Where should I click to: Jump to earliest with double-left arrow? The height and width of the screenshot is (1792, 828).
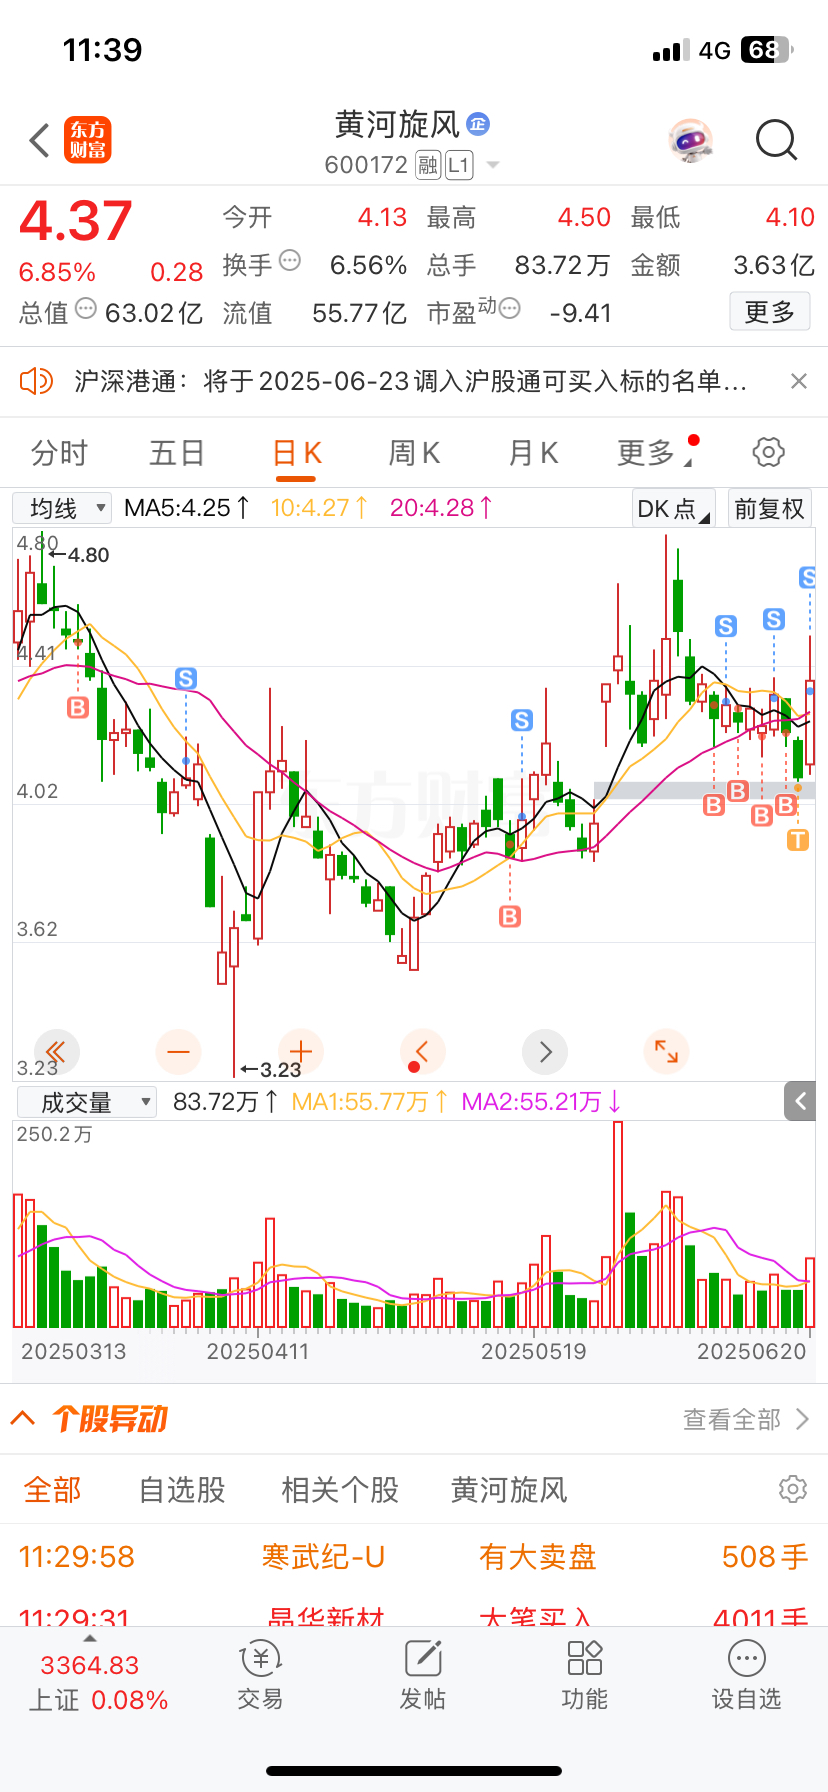point(56,1052)
